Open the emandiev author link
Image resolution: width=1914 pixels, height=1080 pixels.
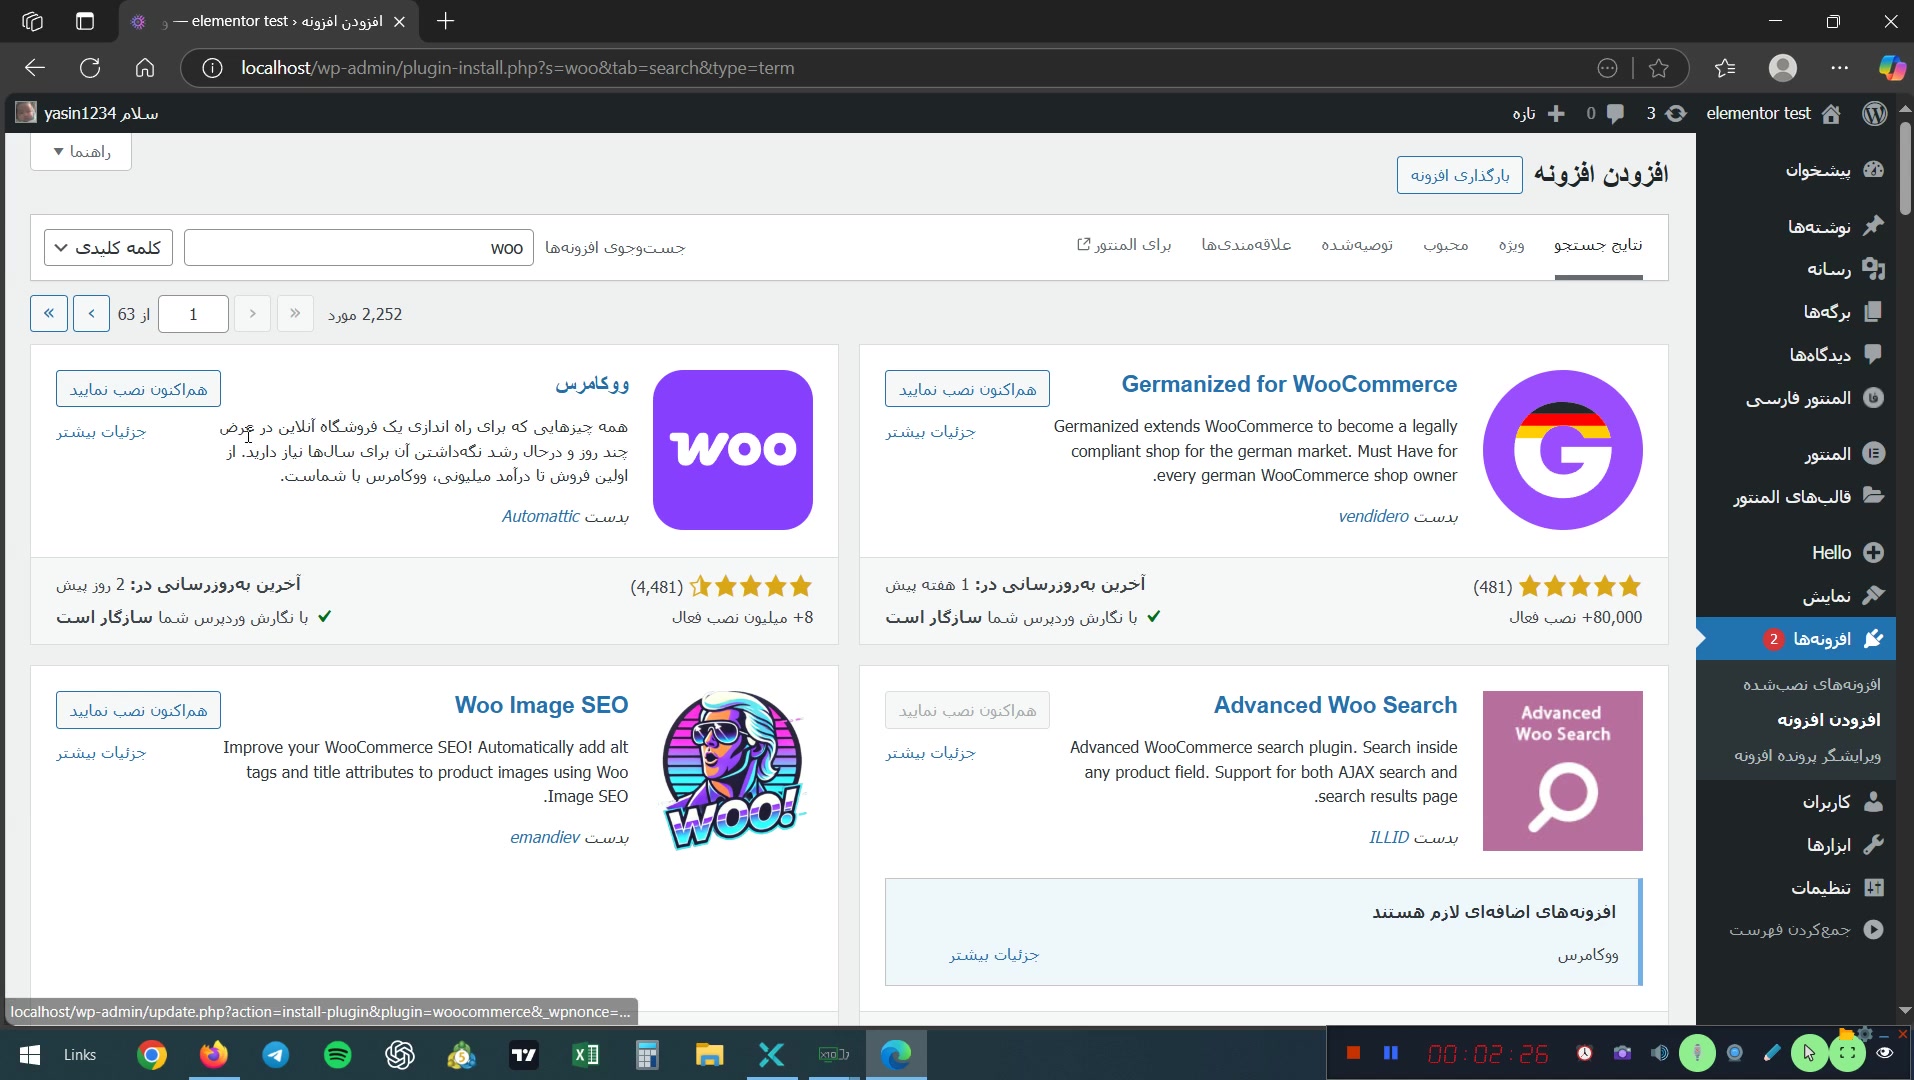545,837
